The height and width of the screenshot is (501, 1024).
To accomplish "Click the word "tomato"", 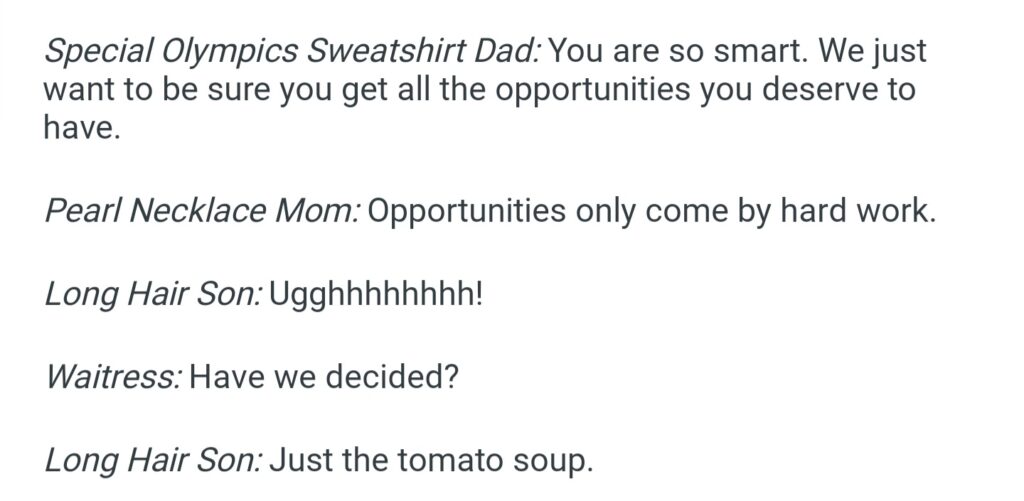I will [453, 460].
